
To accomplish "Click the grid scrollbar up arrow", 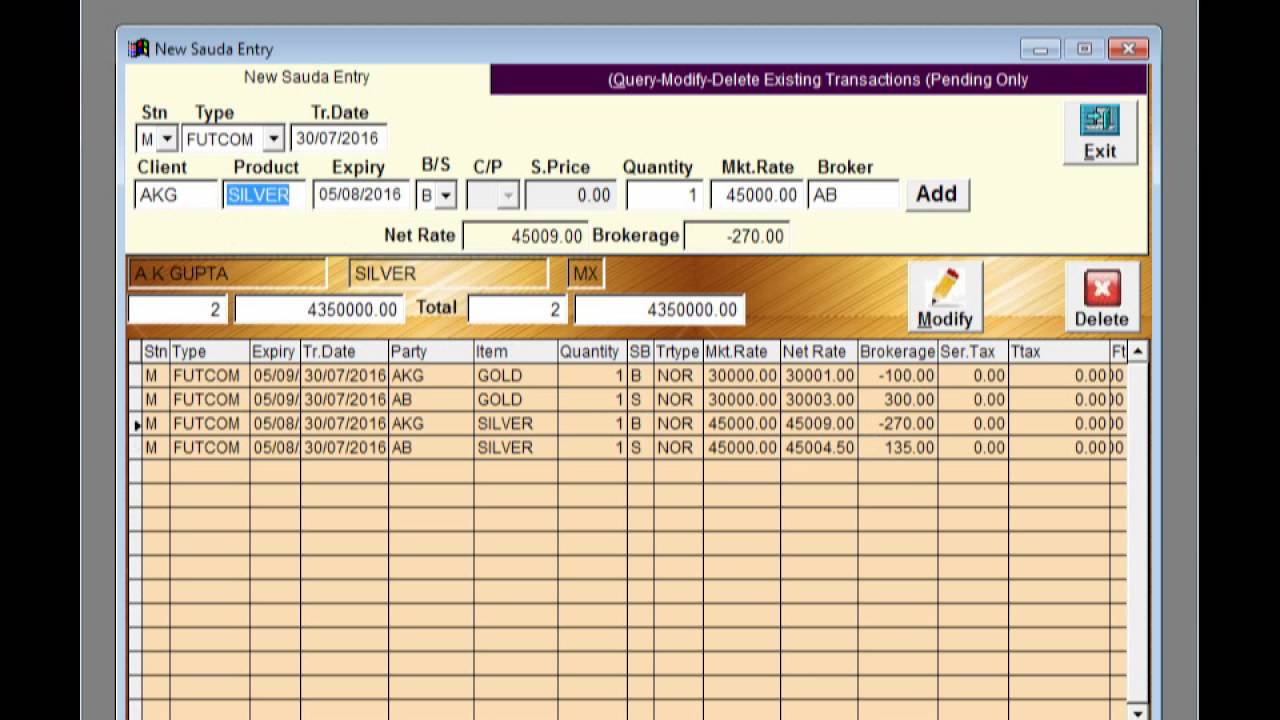I will (1137, 352).
